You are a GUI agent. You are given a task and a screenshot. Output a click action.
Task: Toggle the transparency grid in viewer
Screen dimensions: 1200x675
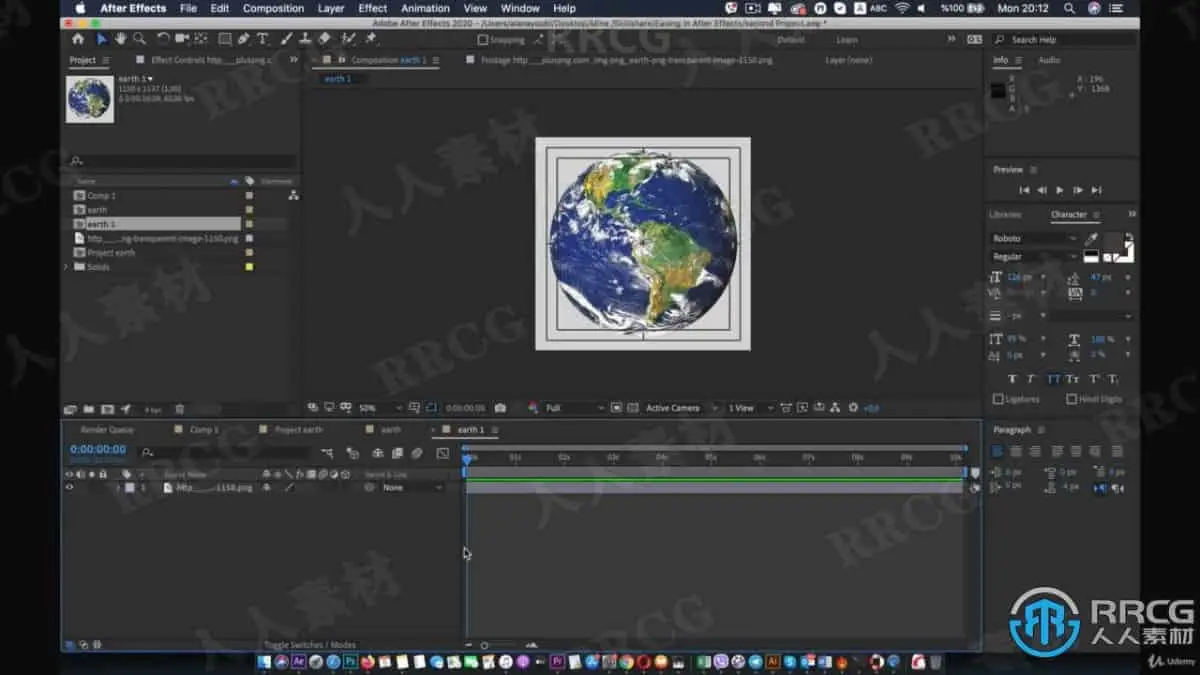(x=632, y=408)
